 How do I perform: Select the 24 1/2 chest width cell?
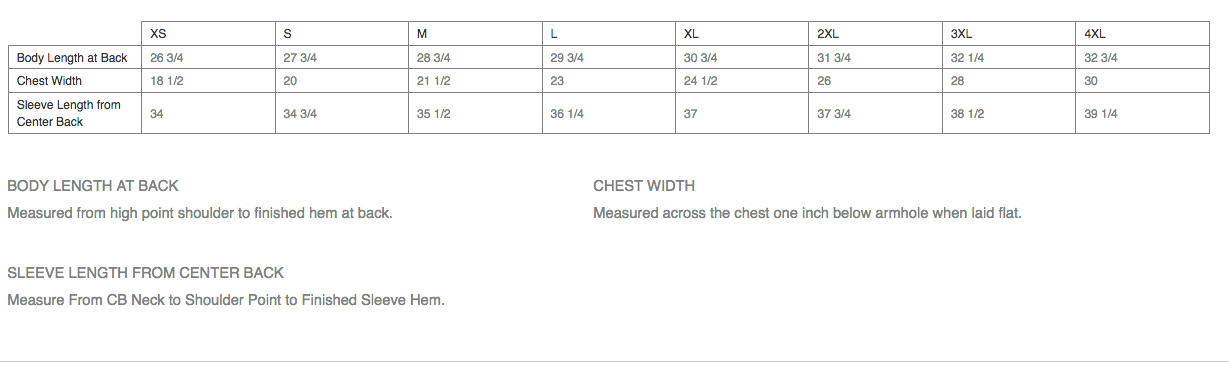[x=700, y=81]
